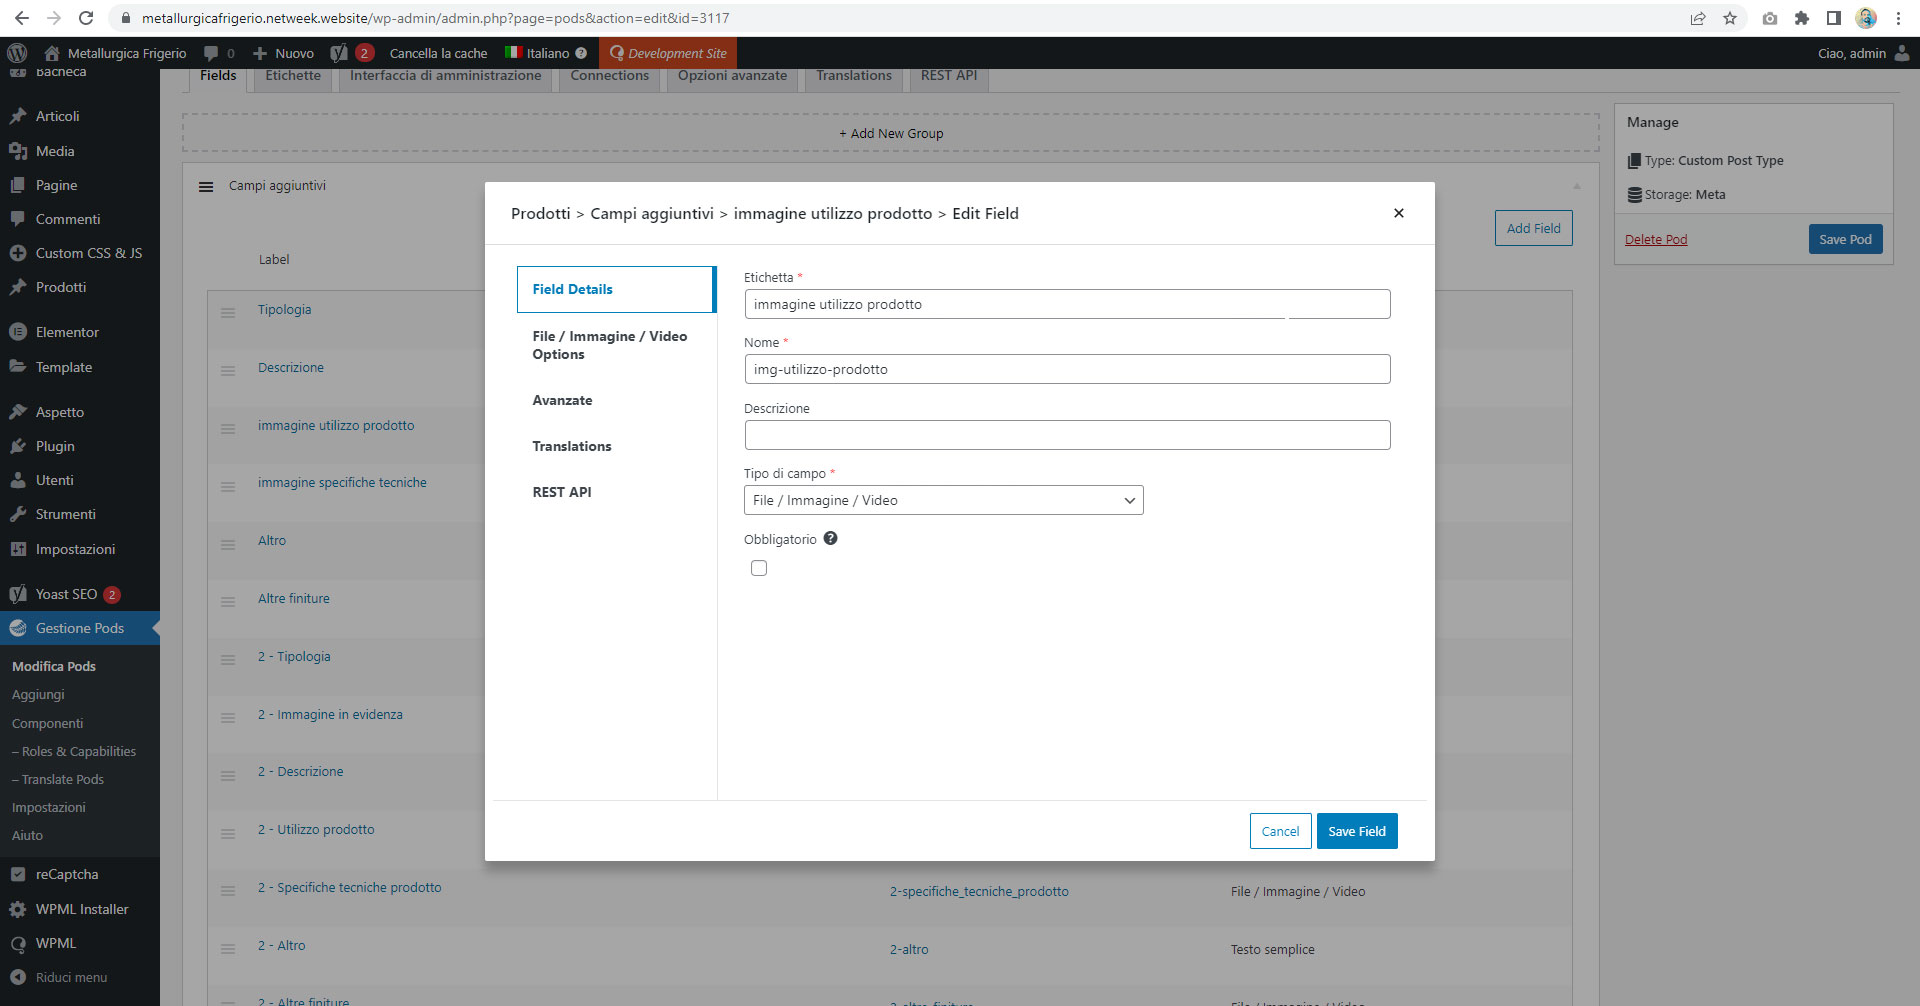Collapse the admin menu via Riduci menu
The image size is (1920, 1006).
click(x=17, y=977)
